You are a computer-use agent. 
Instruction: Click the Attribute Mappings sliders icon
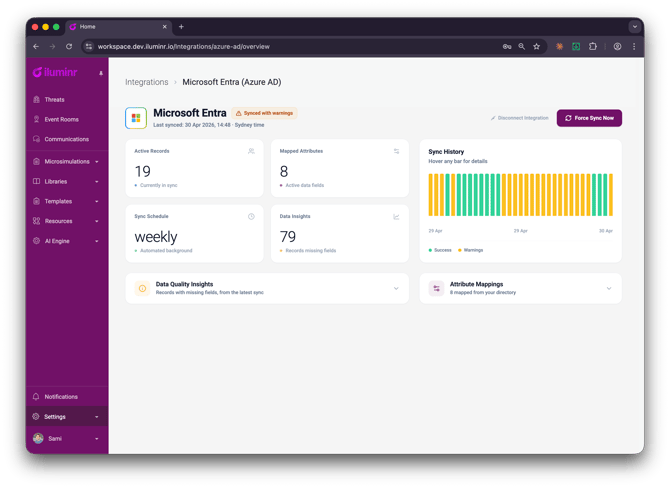[x=436, y=289]
